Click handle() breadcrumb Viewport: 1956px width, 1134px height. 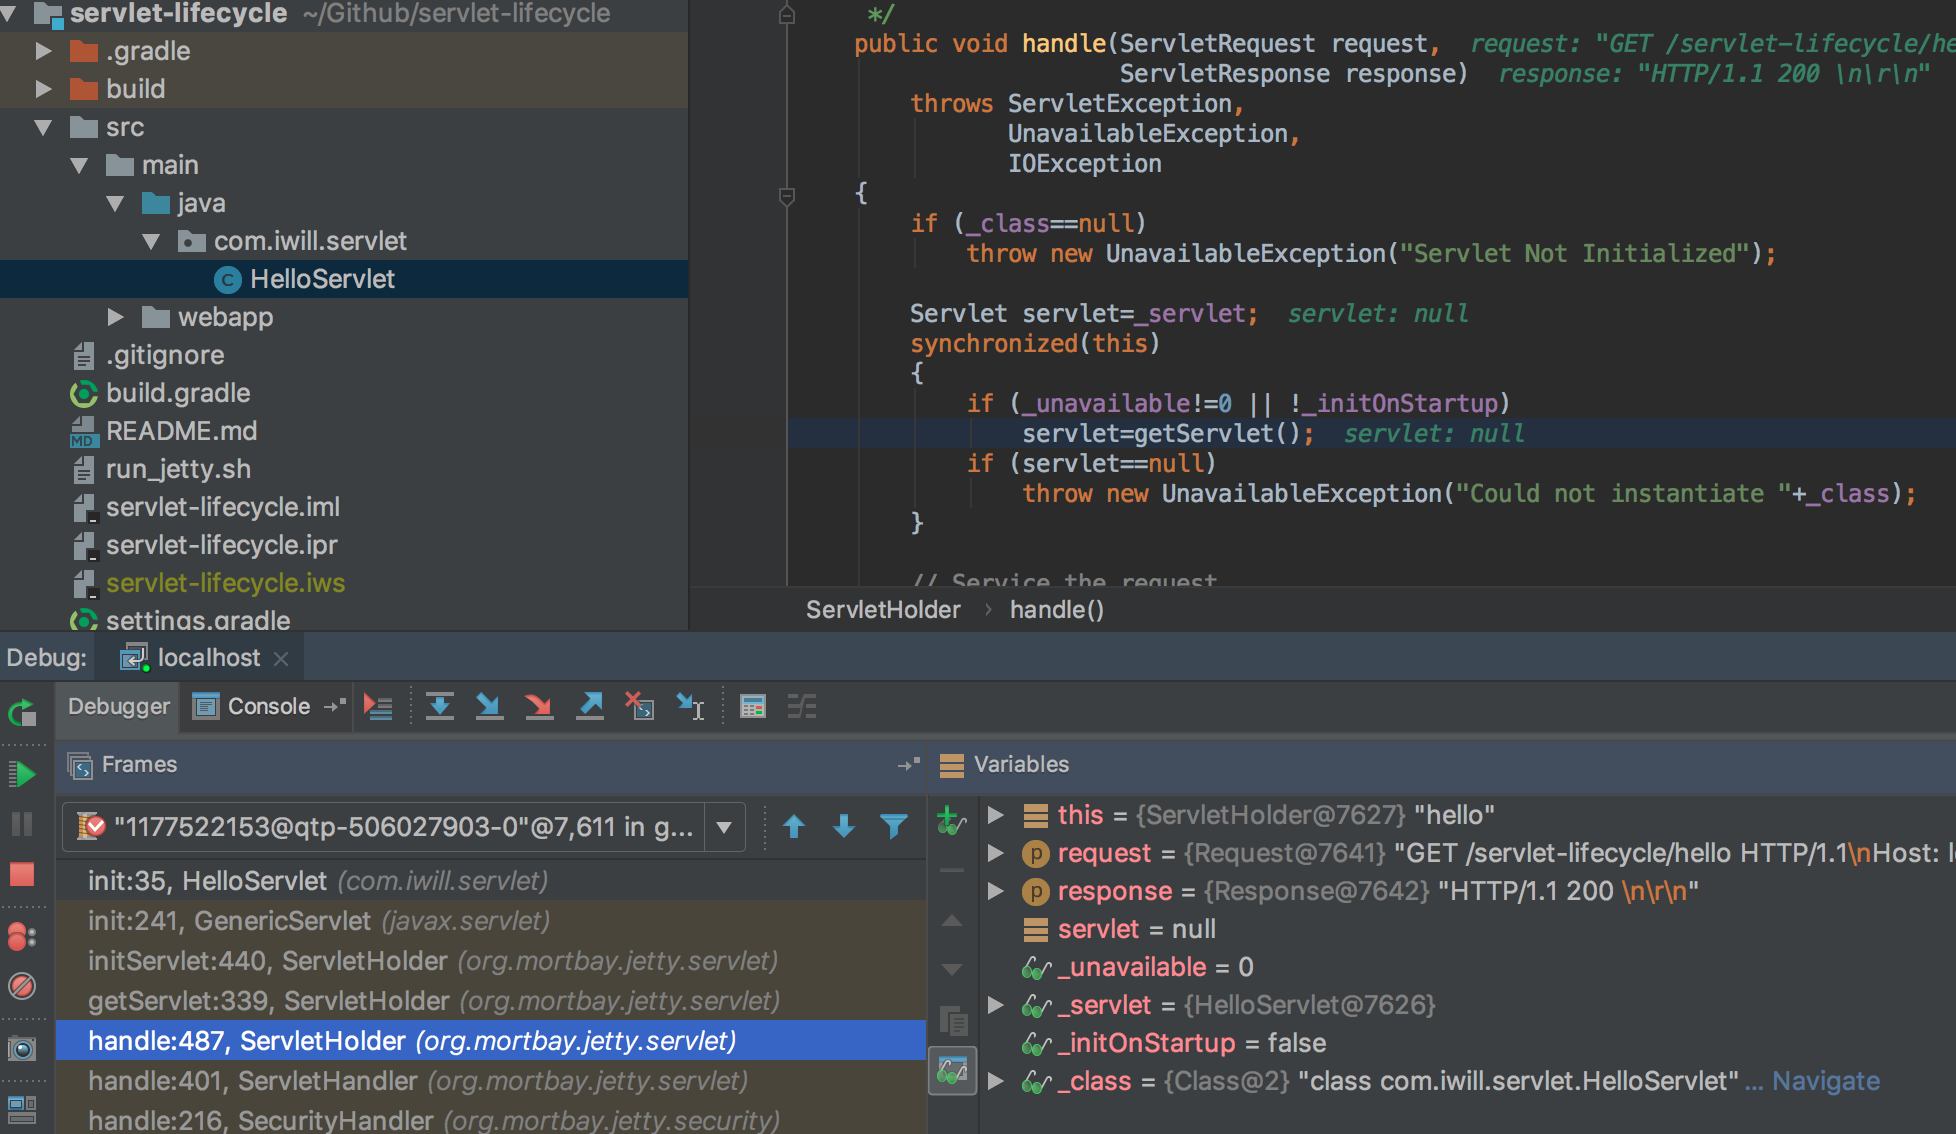pos(1056,609)
